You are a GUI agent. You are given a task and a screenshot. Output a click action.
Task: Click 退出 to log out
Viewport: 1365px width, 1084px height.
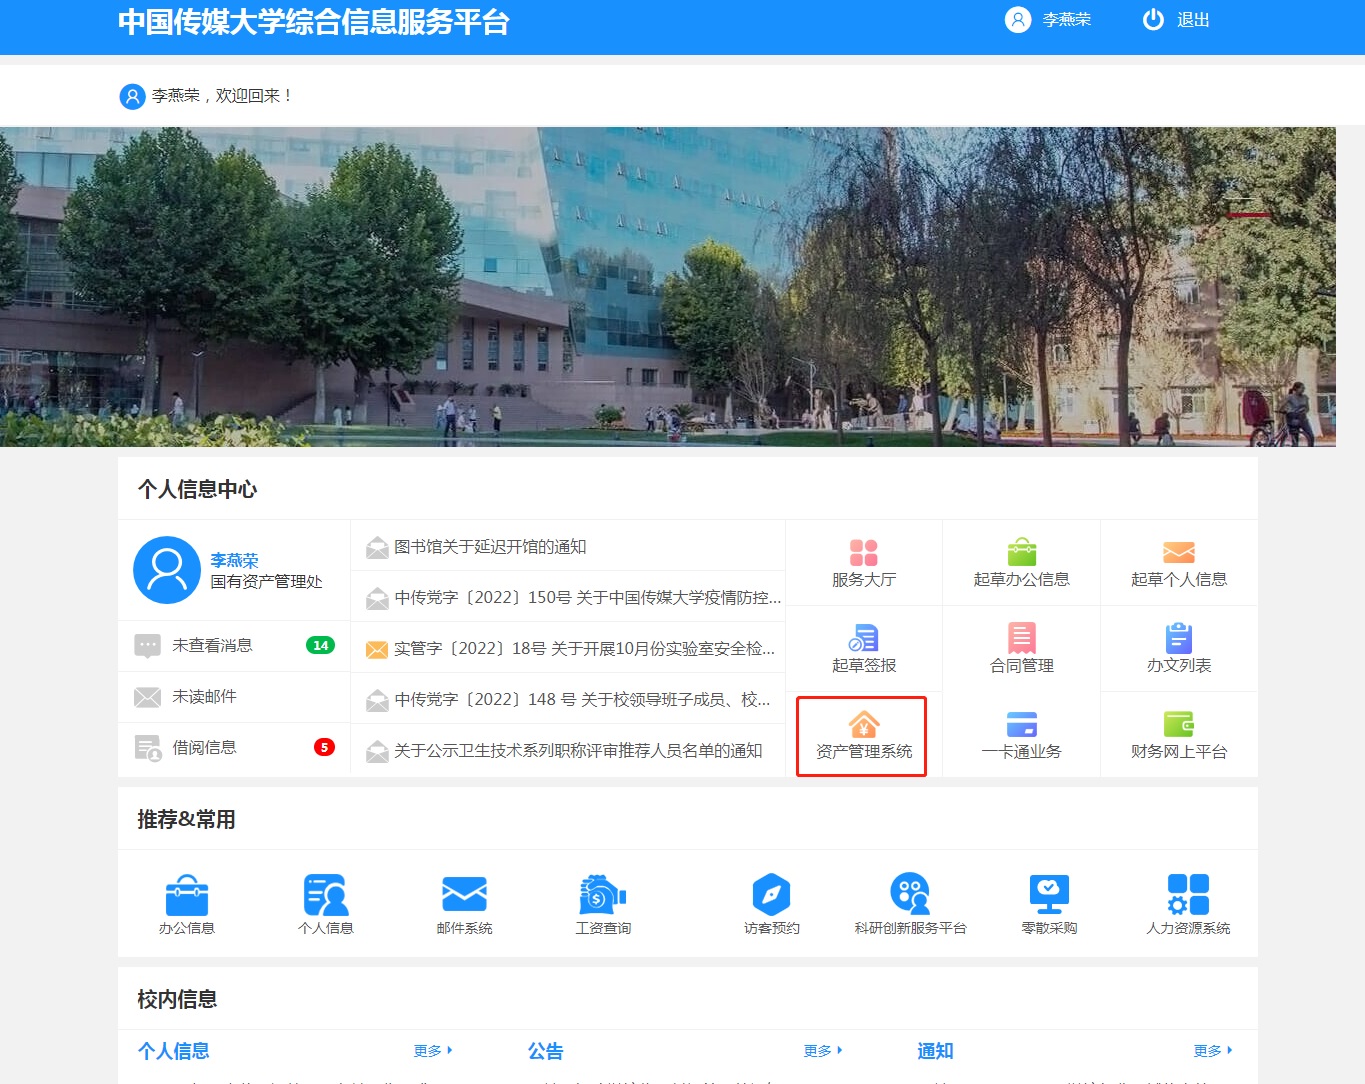[x=1192, y=20]
